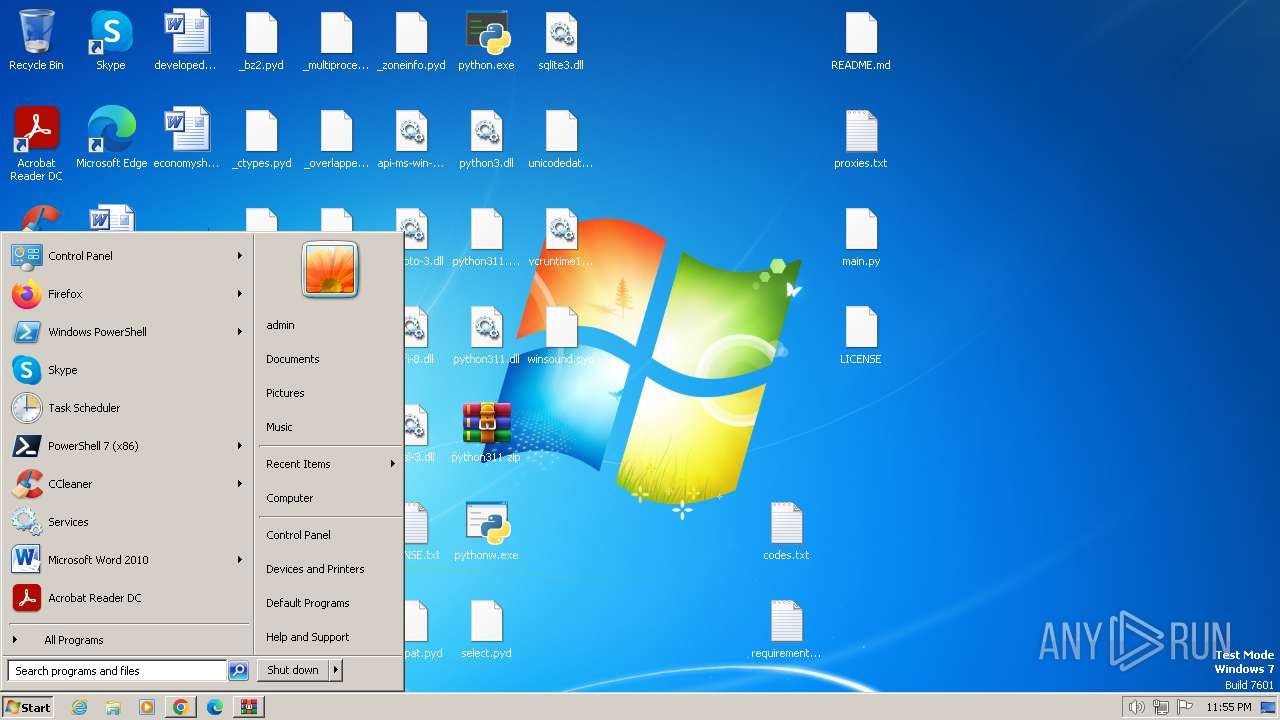The width and height of the screenshot is (1280, 720).
Task: Open shut down options arrow
Action: click(336, 670)
